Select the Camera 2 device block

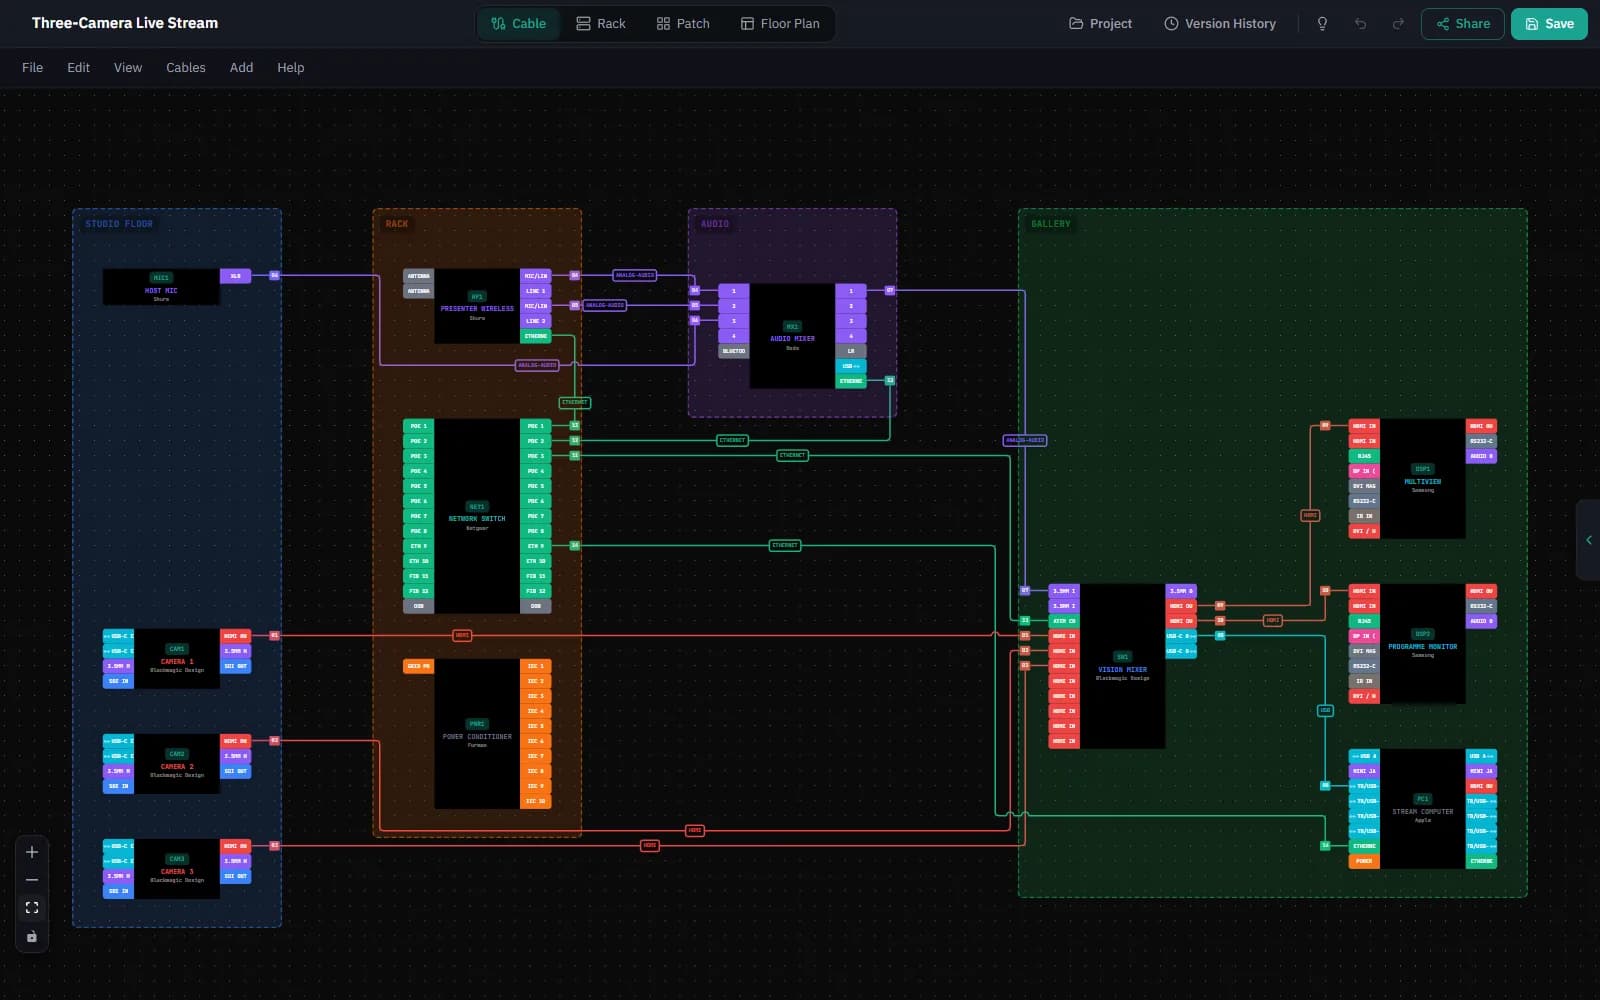click(177, 764)
